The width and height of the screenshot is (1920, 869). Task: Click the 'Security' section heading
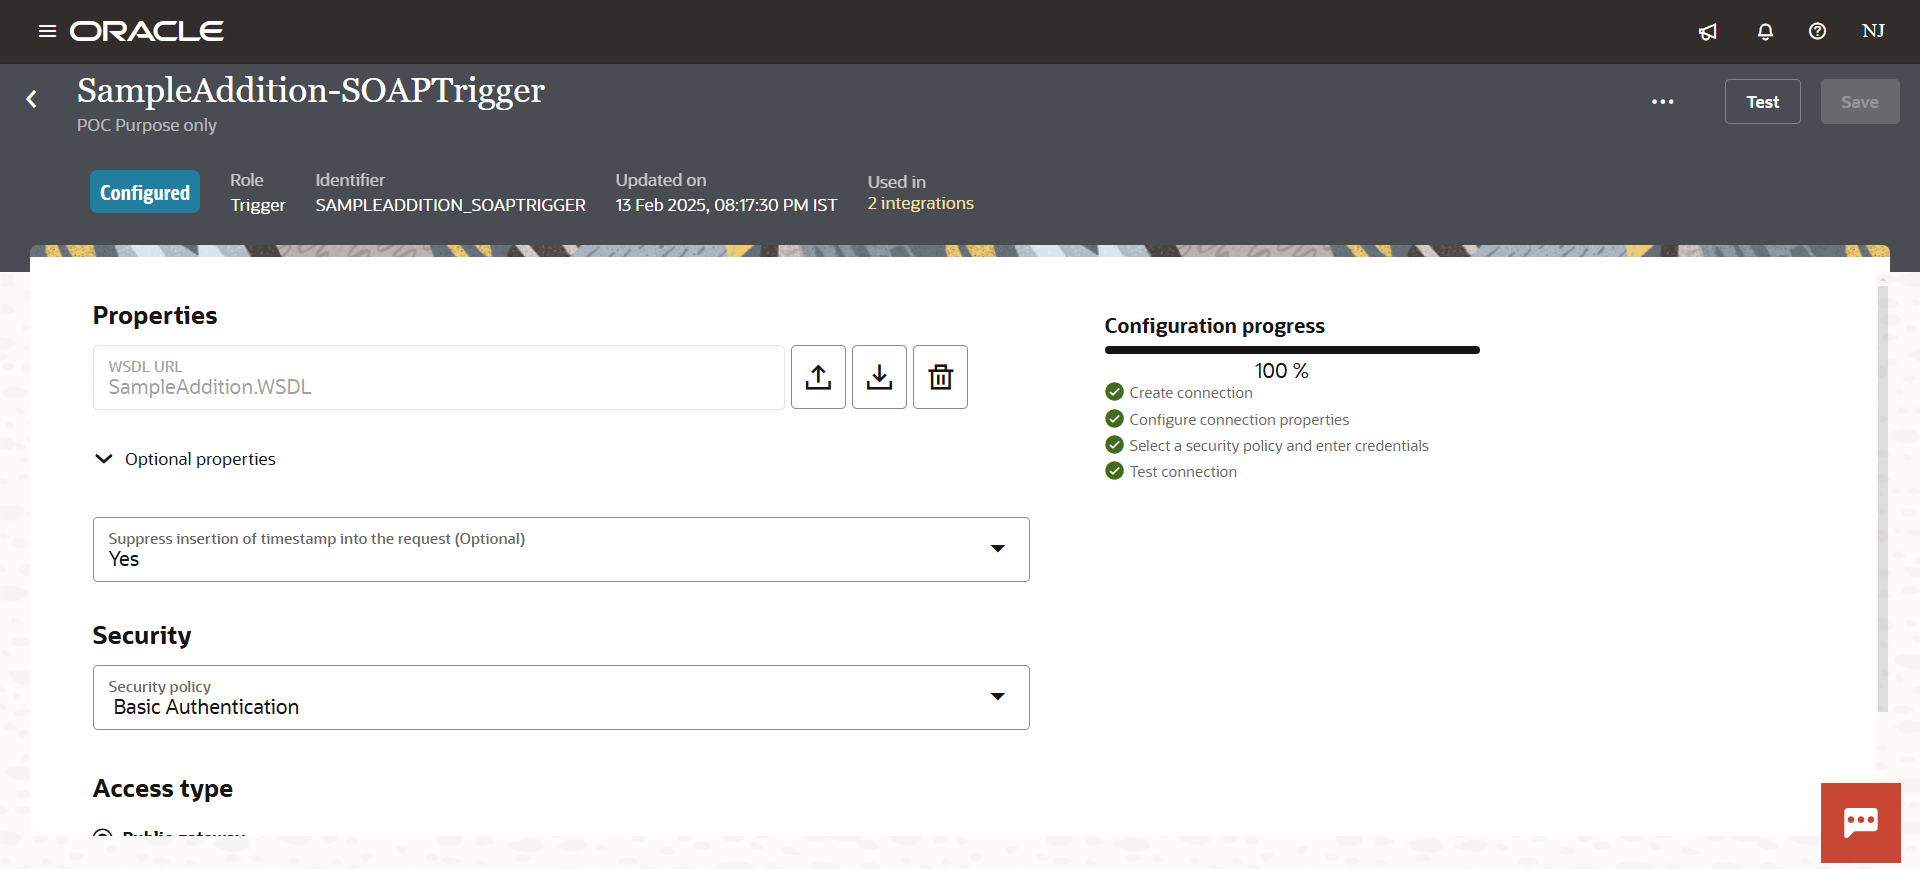tap(142, 636)
